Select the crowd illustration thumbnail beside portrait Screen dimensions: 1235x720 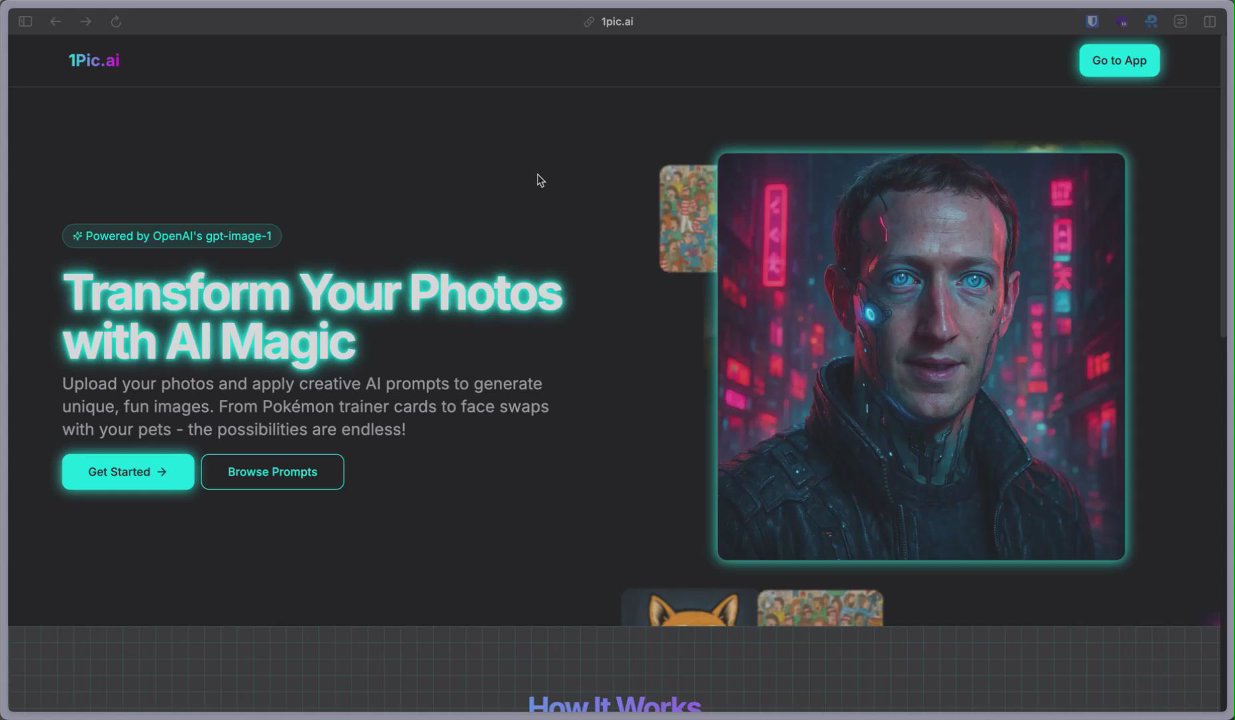click(x=688, y=218)
